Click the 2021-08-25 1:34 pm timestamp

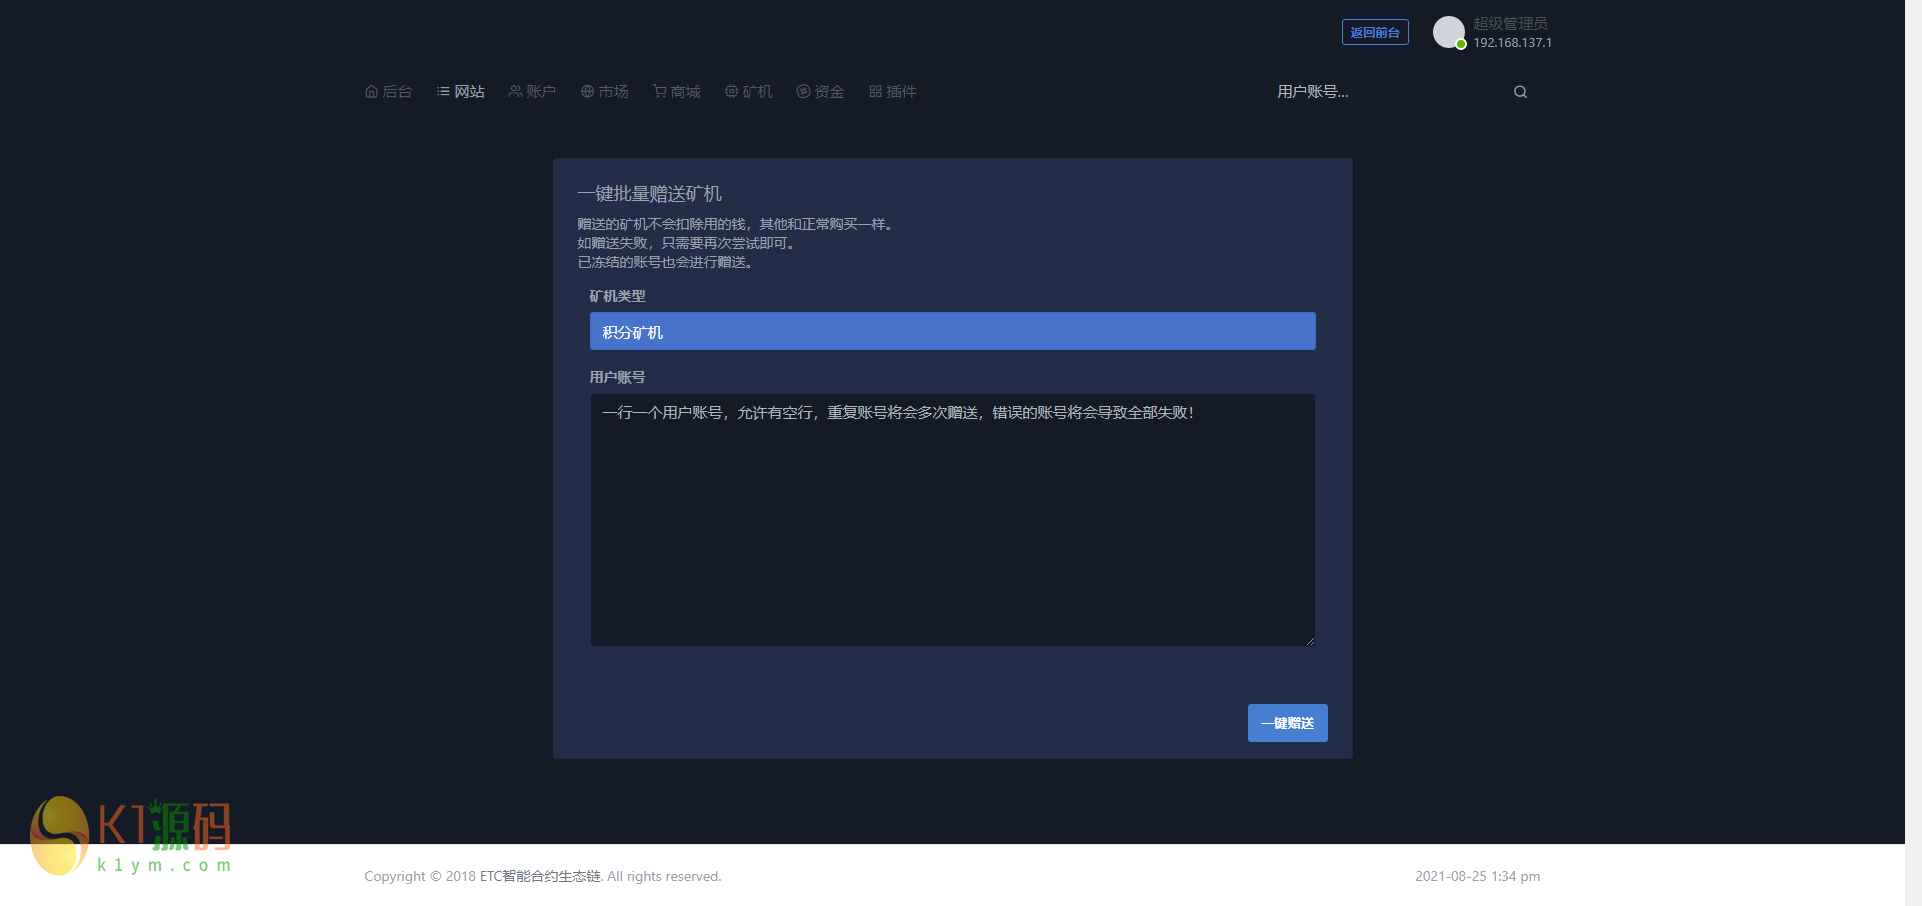tap(1478, 876)
